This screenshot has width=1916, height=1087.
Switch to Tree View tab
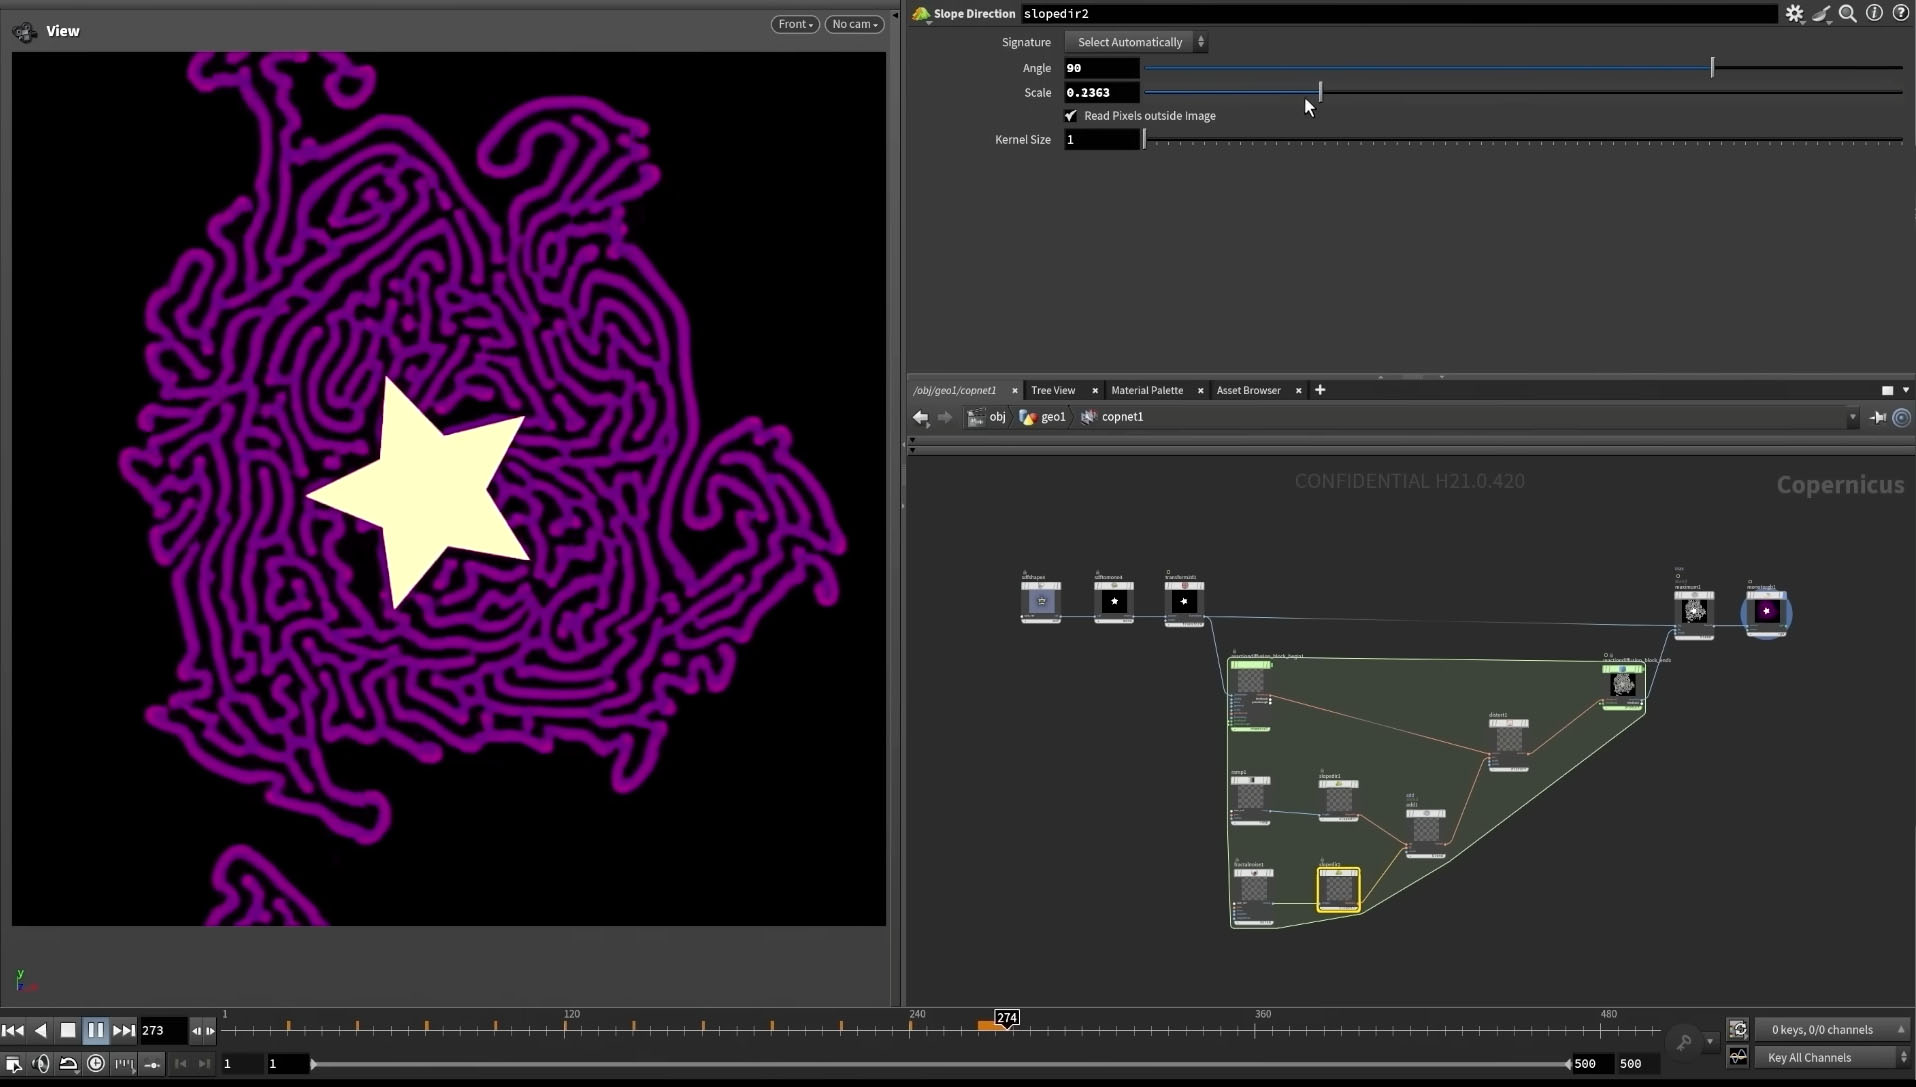1053,391
